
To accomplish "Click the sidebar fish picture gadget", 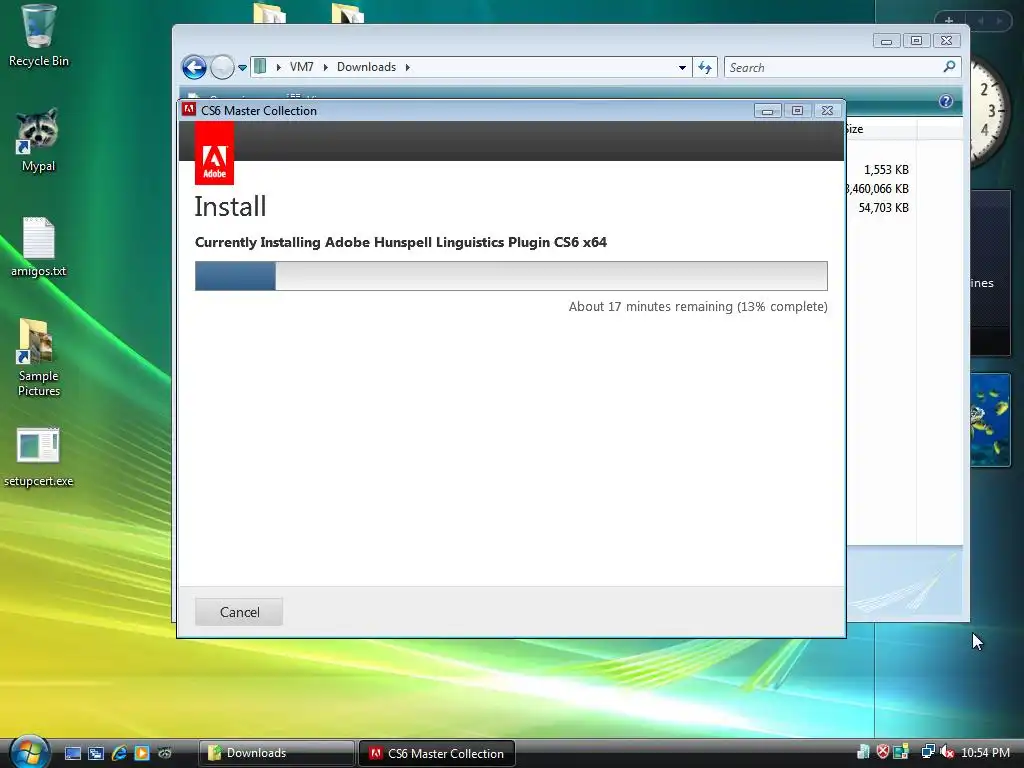I will point(991,420).
